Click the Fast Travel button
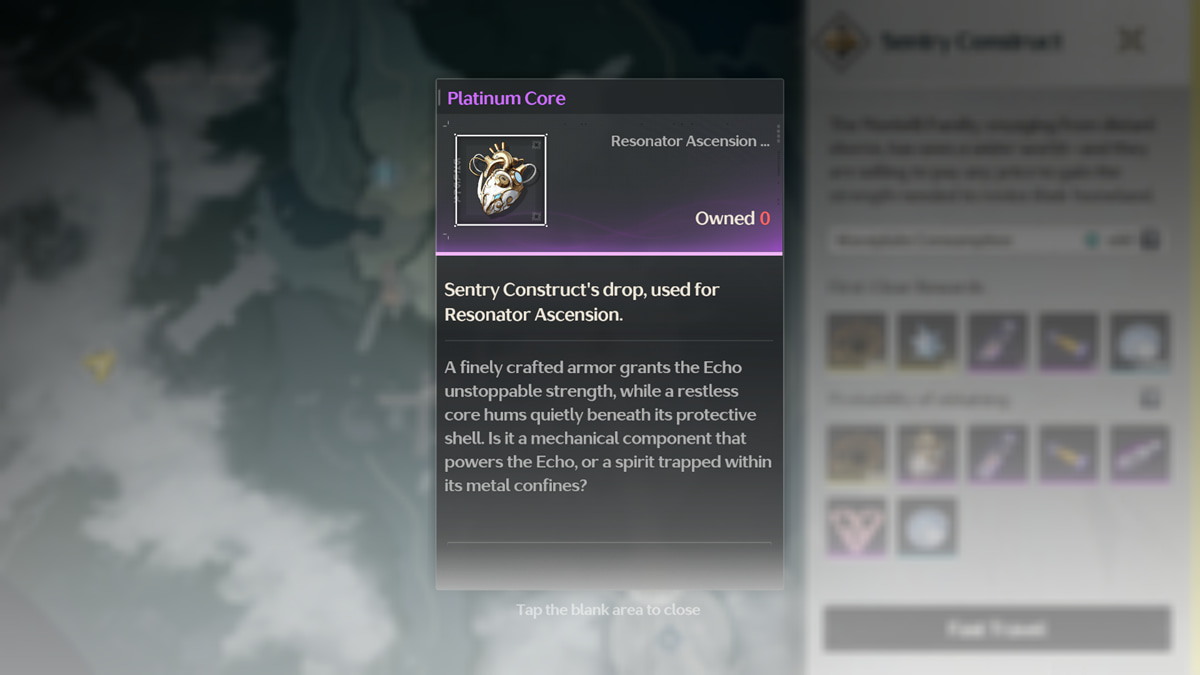Screen dimensions: 1200x675 (x=997, y=629)
